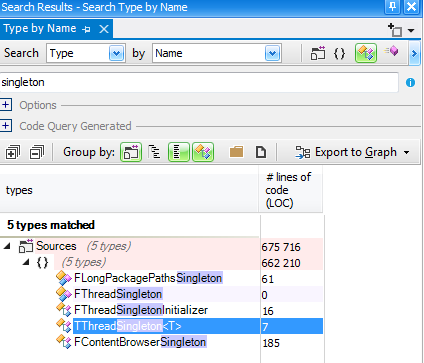
Task: Sort by types column header
Action: tap(129, 190)
